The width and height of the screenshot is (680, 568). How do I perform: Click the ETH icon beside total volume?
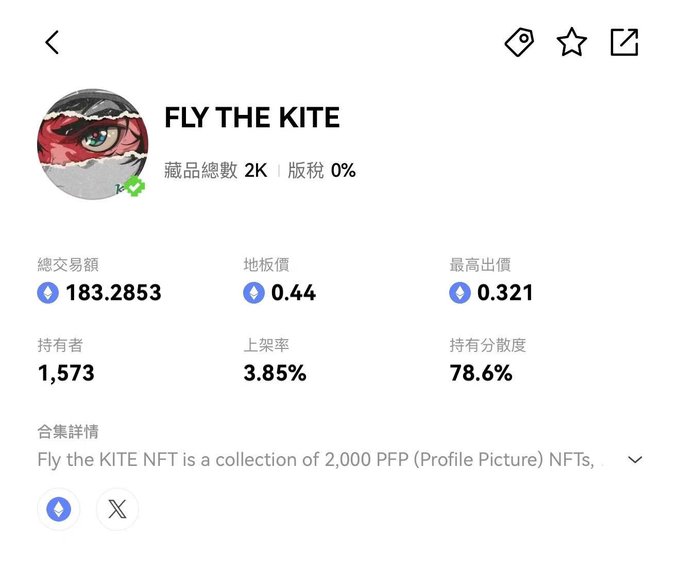click(x=48, y=293)
